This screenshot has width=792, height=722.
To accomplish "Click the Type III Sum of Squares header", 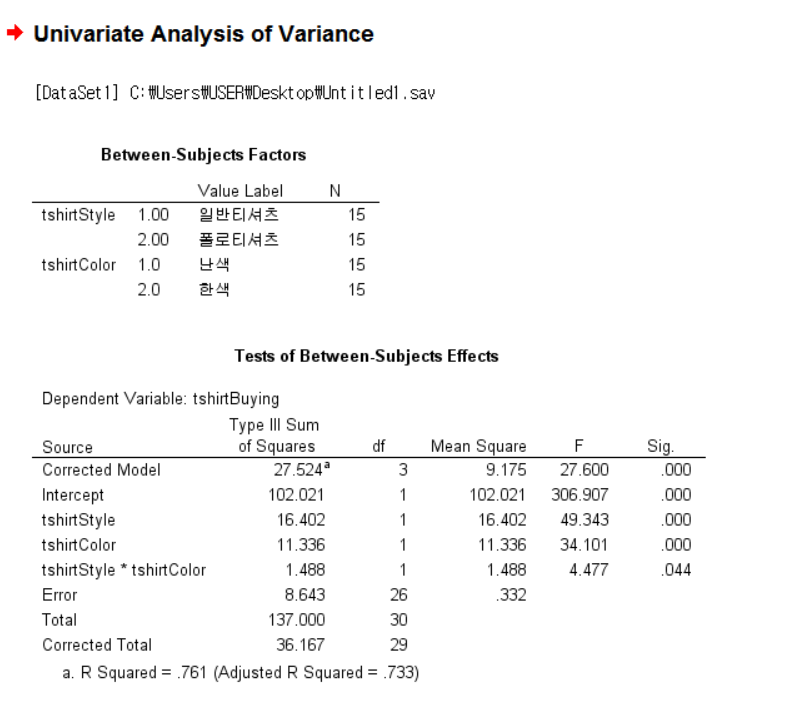I will point(274,436).
